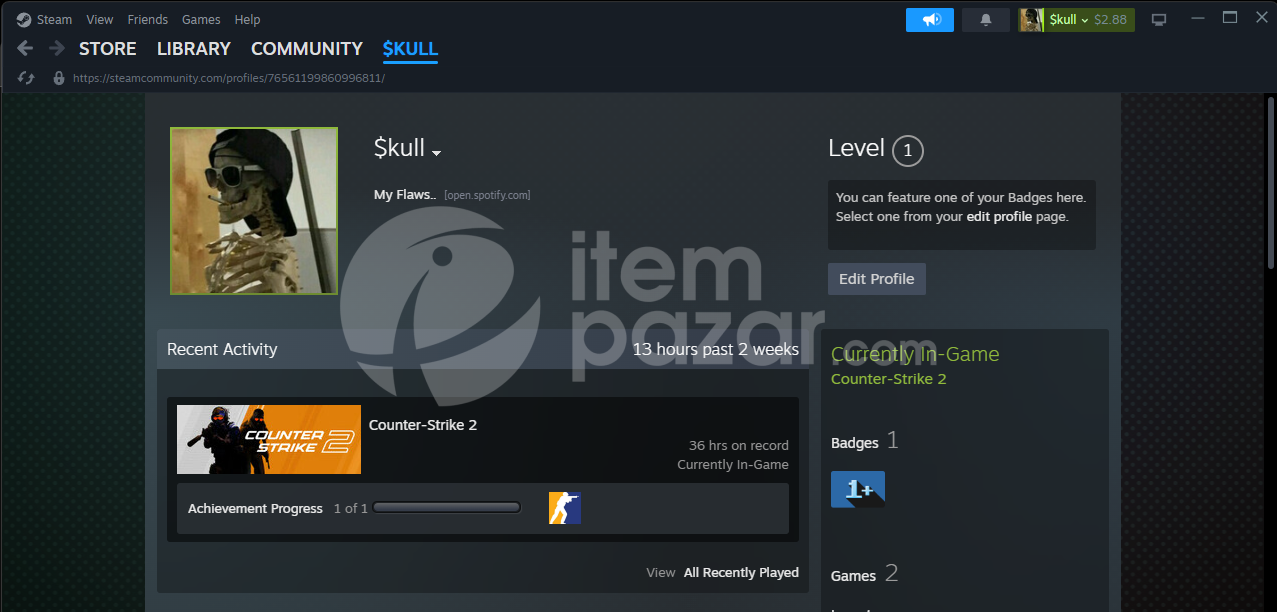The width and height of the screenshot is (1277, 612).
Task: Open the My Flaws.. Spotify link
Action: click(x=405, y=195)
